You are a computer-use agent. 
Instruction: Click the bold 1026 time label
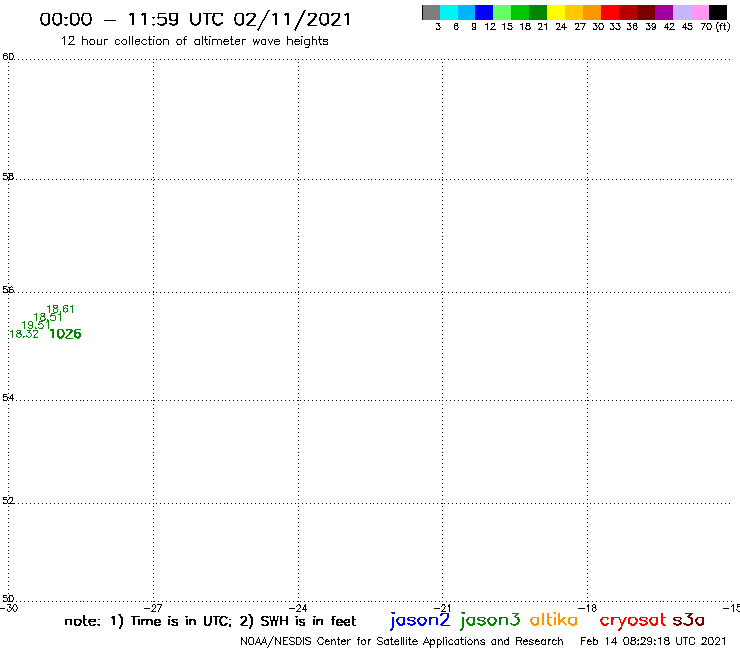tap(65, 334)
